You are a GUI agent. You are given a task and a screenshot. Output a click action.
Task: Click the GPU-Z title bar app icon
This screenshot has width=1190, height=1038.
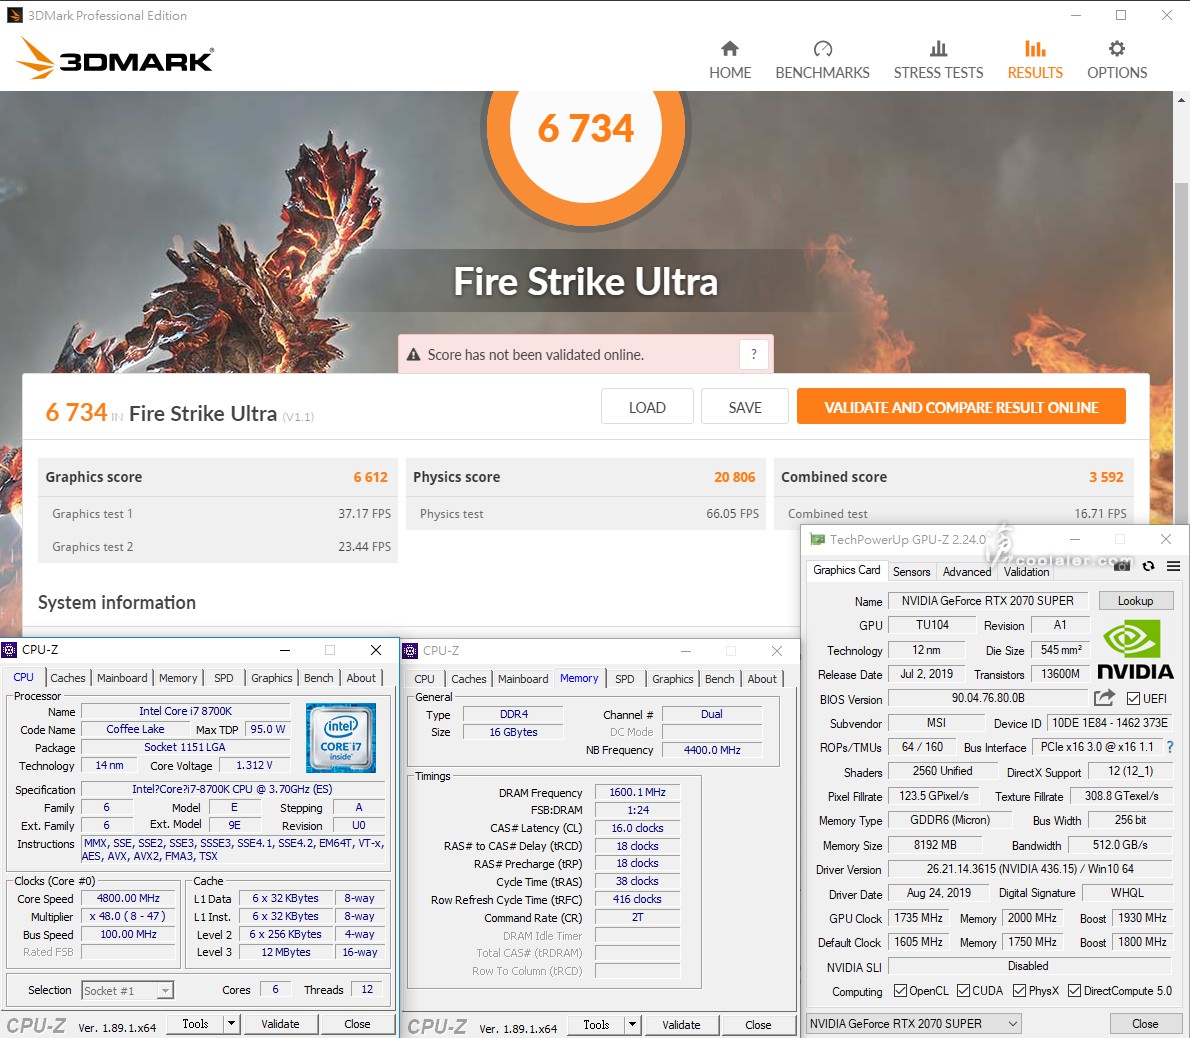[817, 539]
